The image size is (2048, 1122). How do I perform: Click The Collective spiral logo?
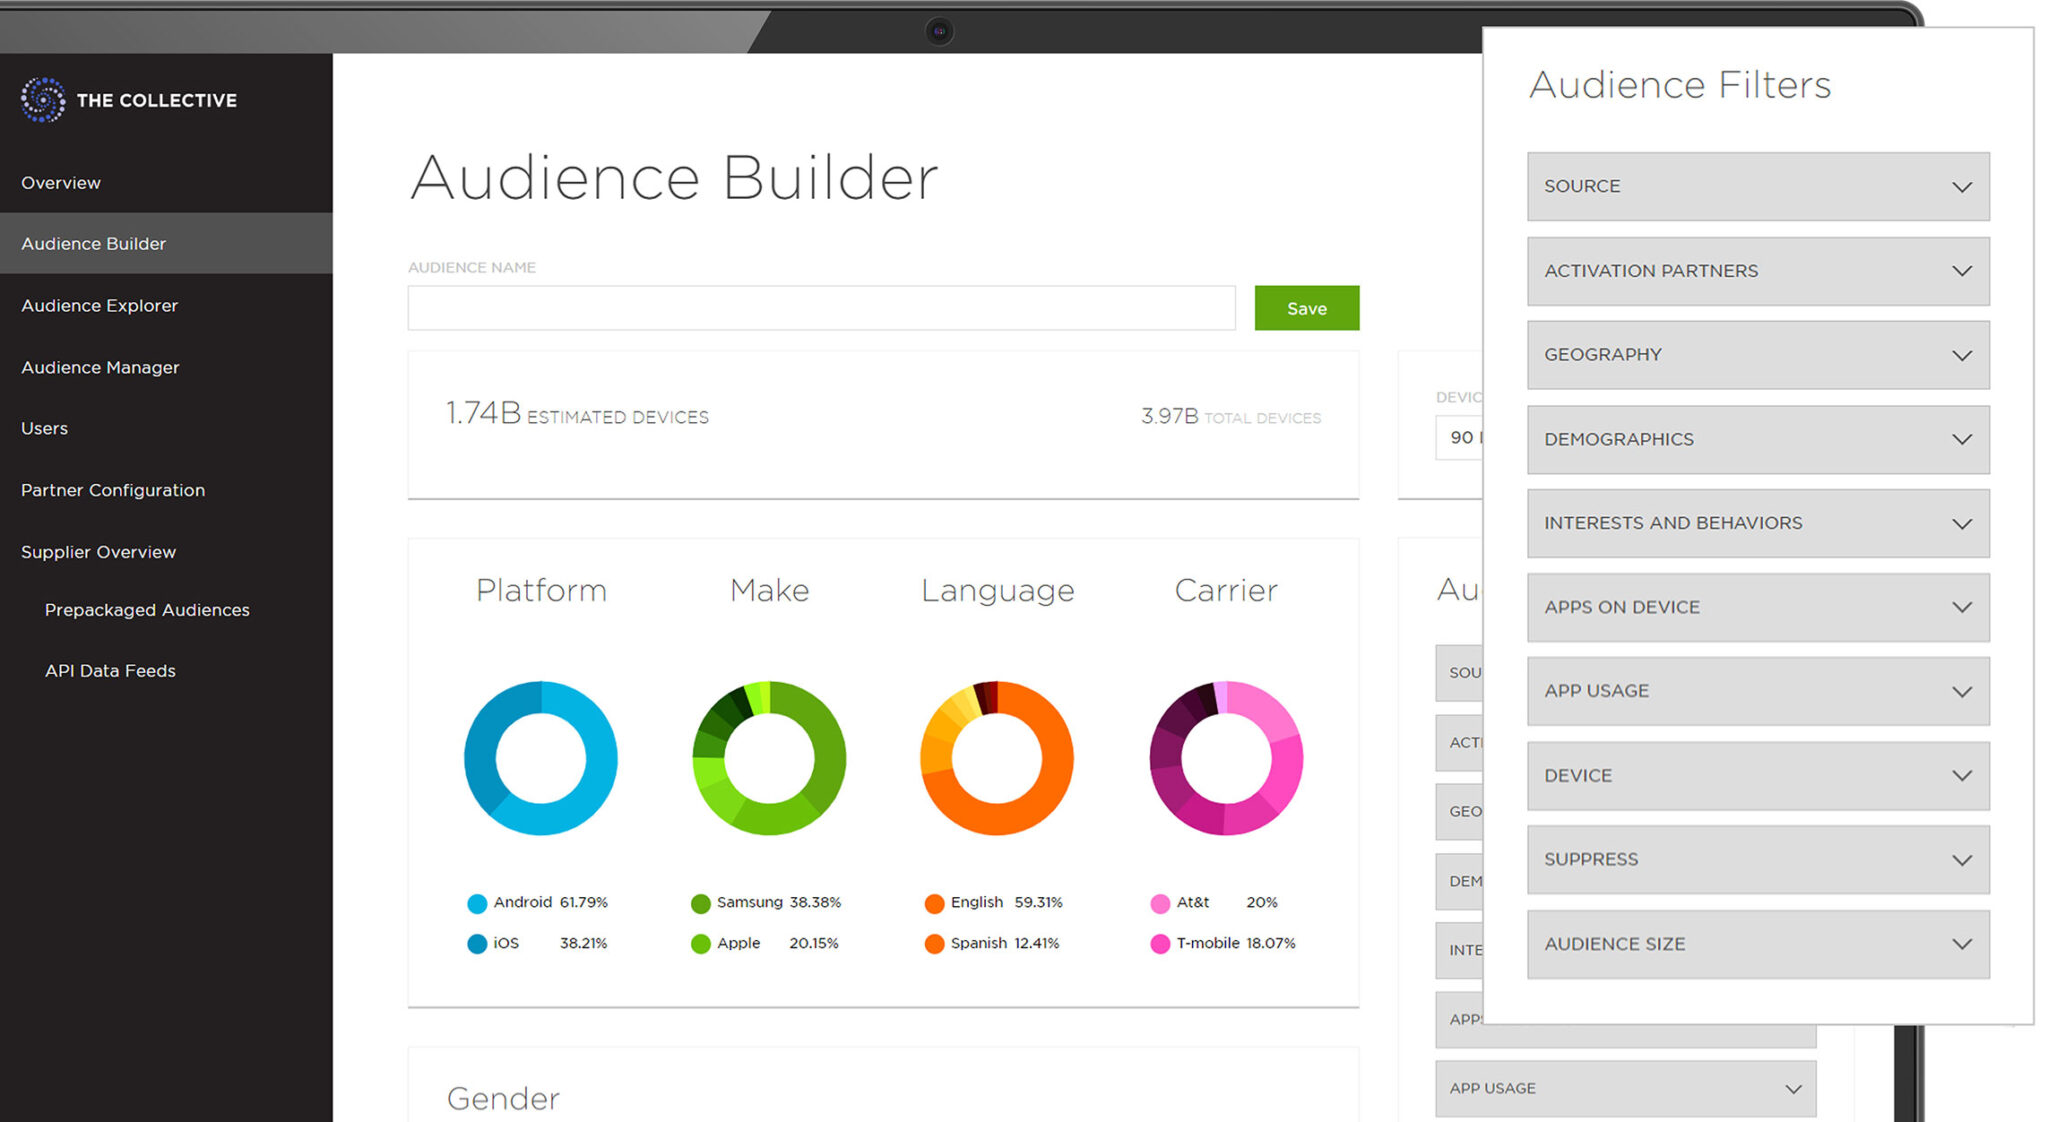(x=42, y=99)
